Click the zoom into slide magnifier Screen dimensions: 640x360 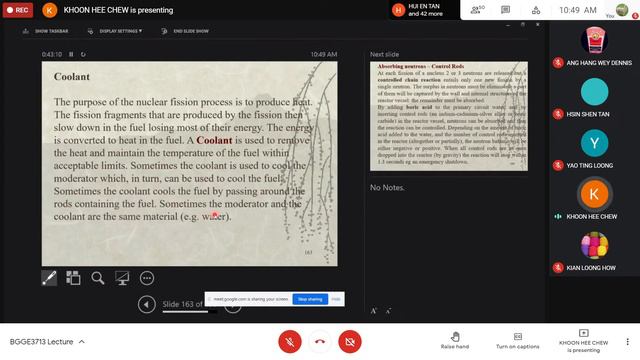pos(98,278)
